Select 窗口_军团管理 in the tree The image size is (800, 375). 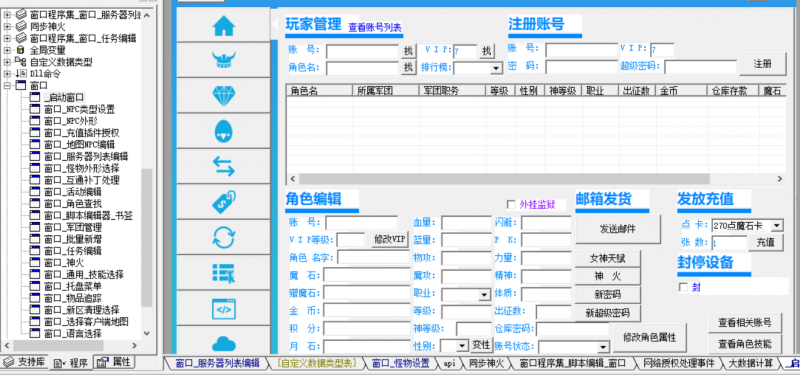pyautogui.click(x=72, y=227)
